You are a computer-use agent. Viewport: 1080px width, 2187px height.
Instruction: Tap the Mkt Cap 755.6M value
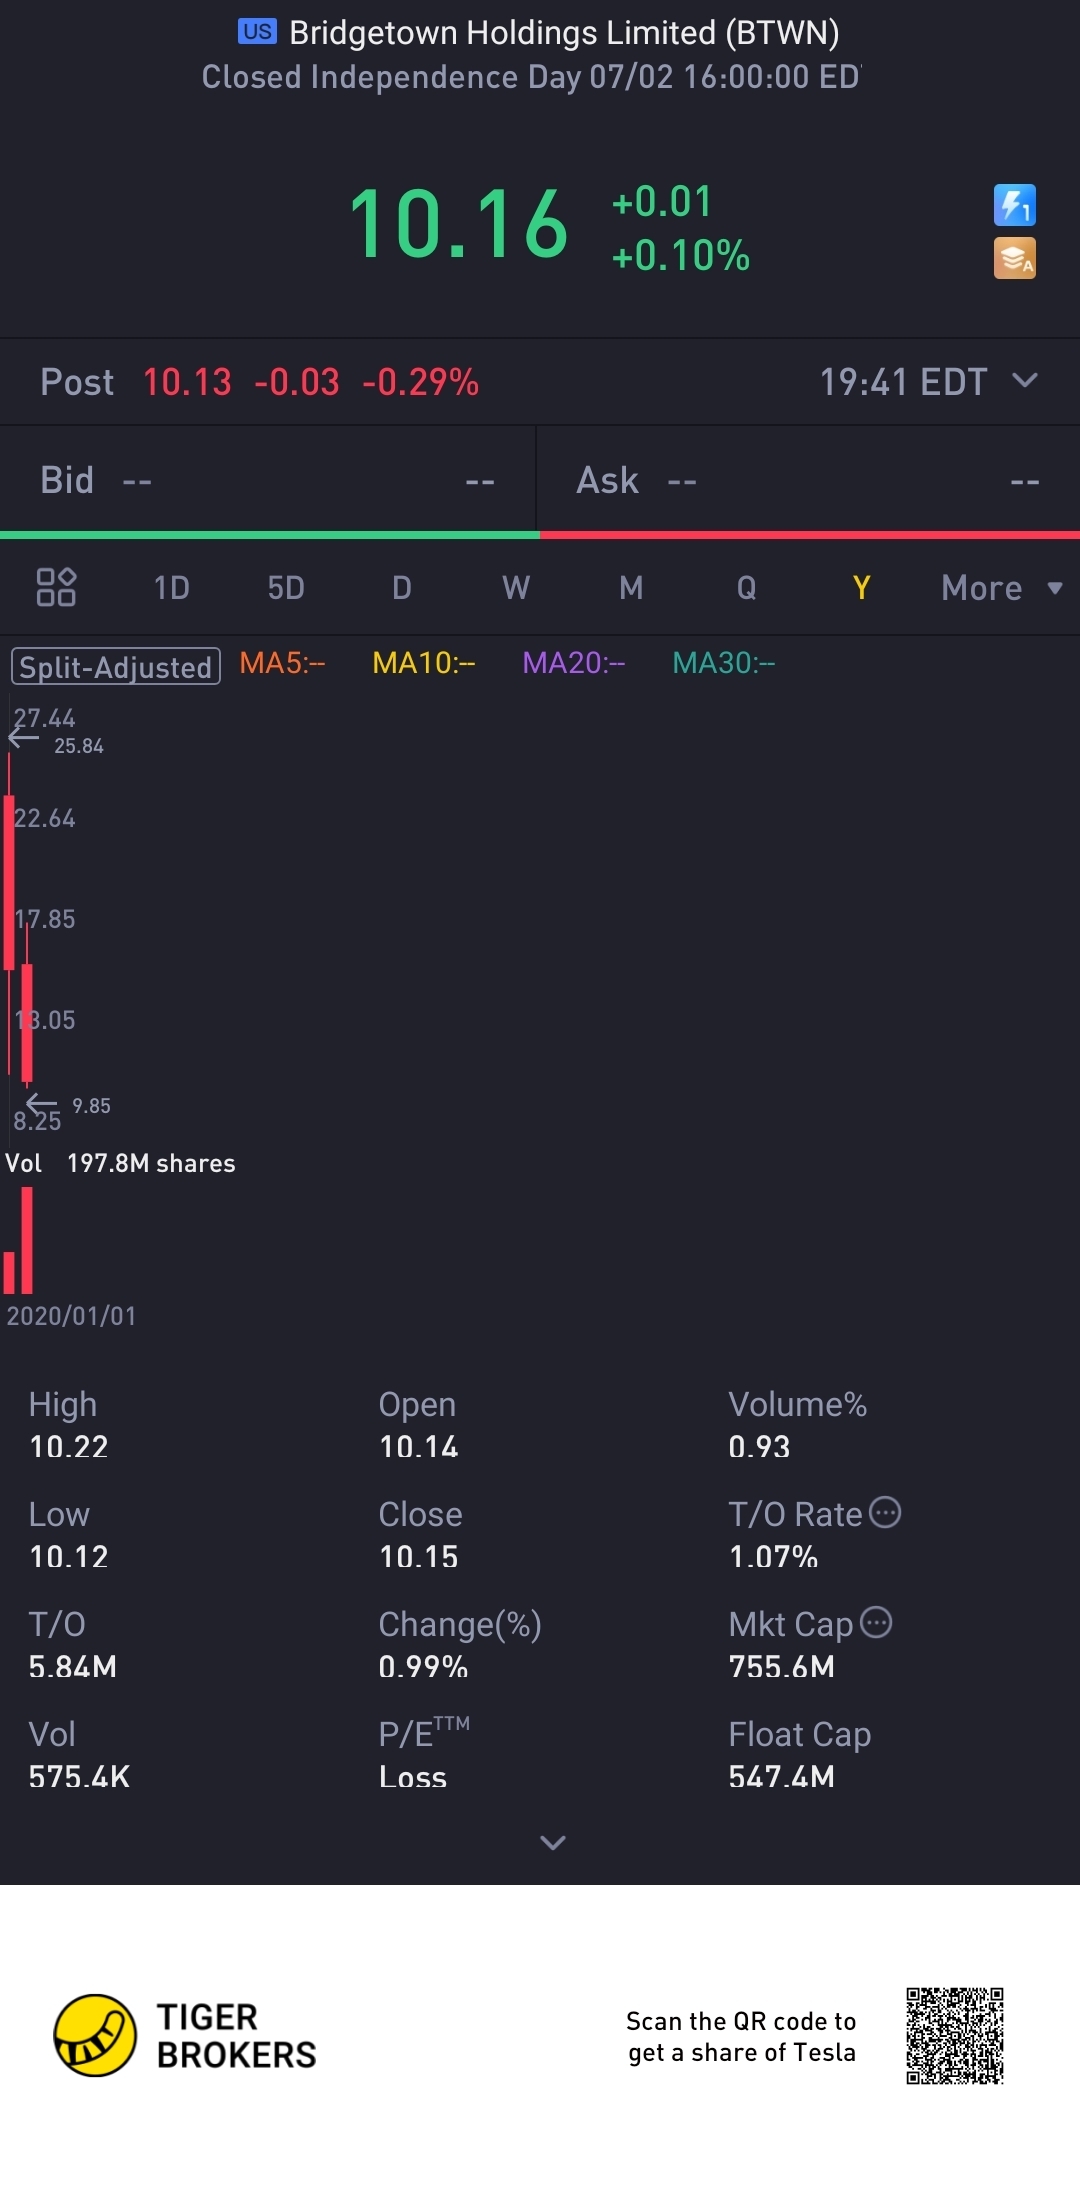[x=782, y=1667]
